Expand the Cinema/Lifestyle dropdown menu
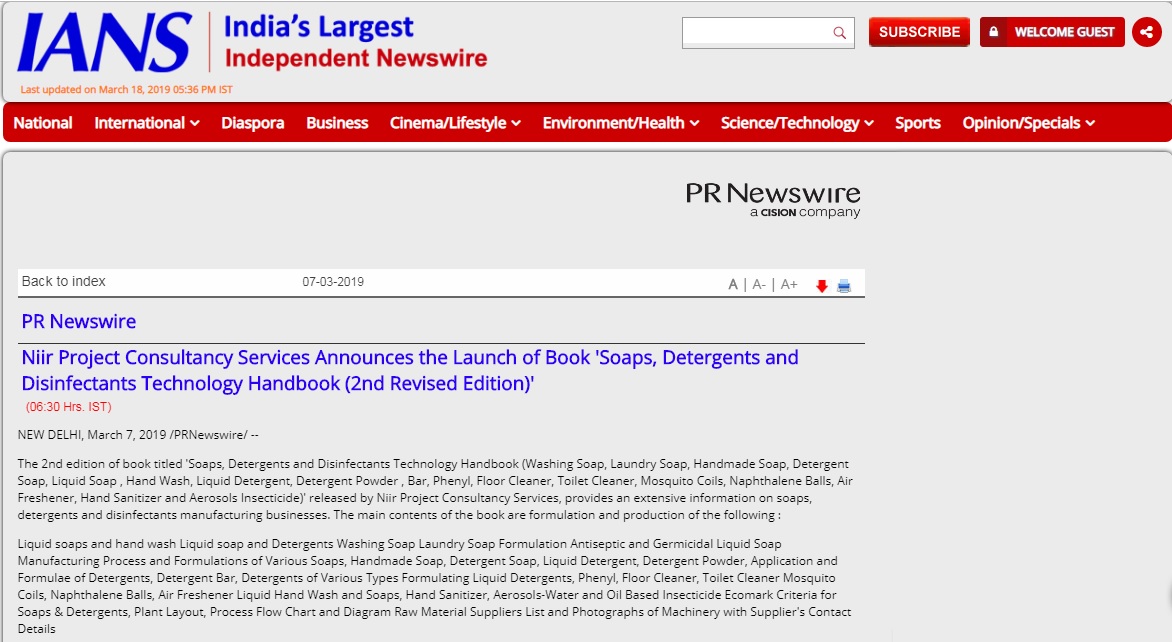 pos(455,123)
